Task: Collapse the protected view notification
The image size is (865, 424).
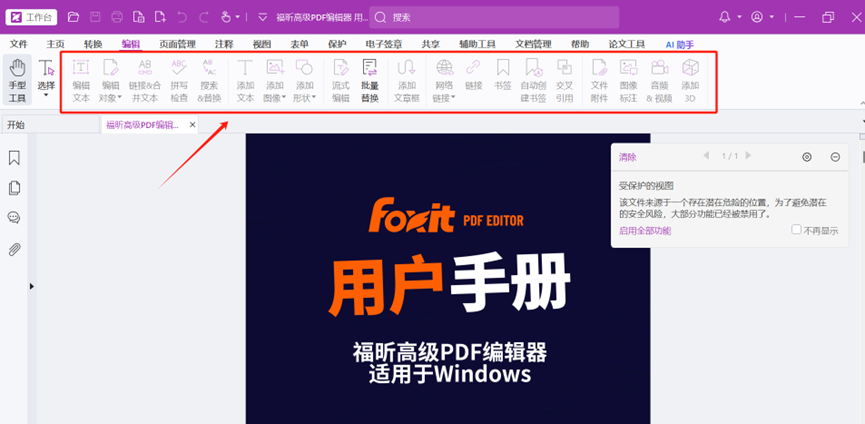Action: coord(835,157)
